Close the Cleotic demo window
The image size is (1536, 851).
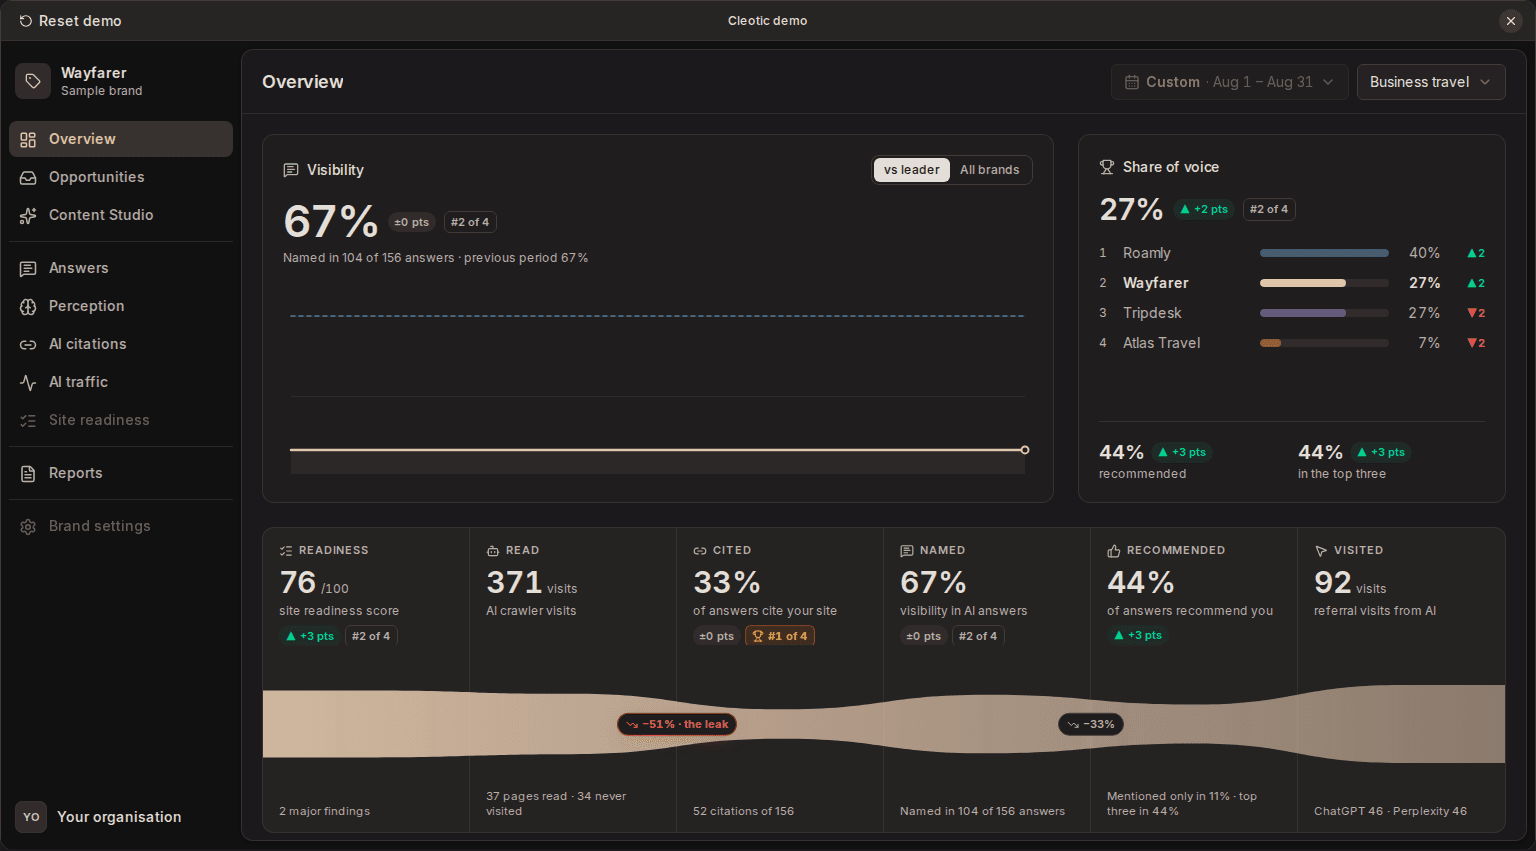[1511, 21]
